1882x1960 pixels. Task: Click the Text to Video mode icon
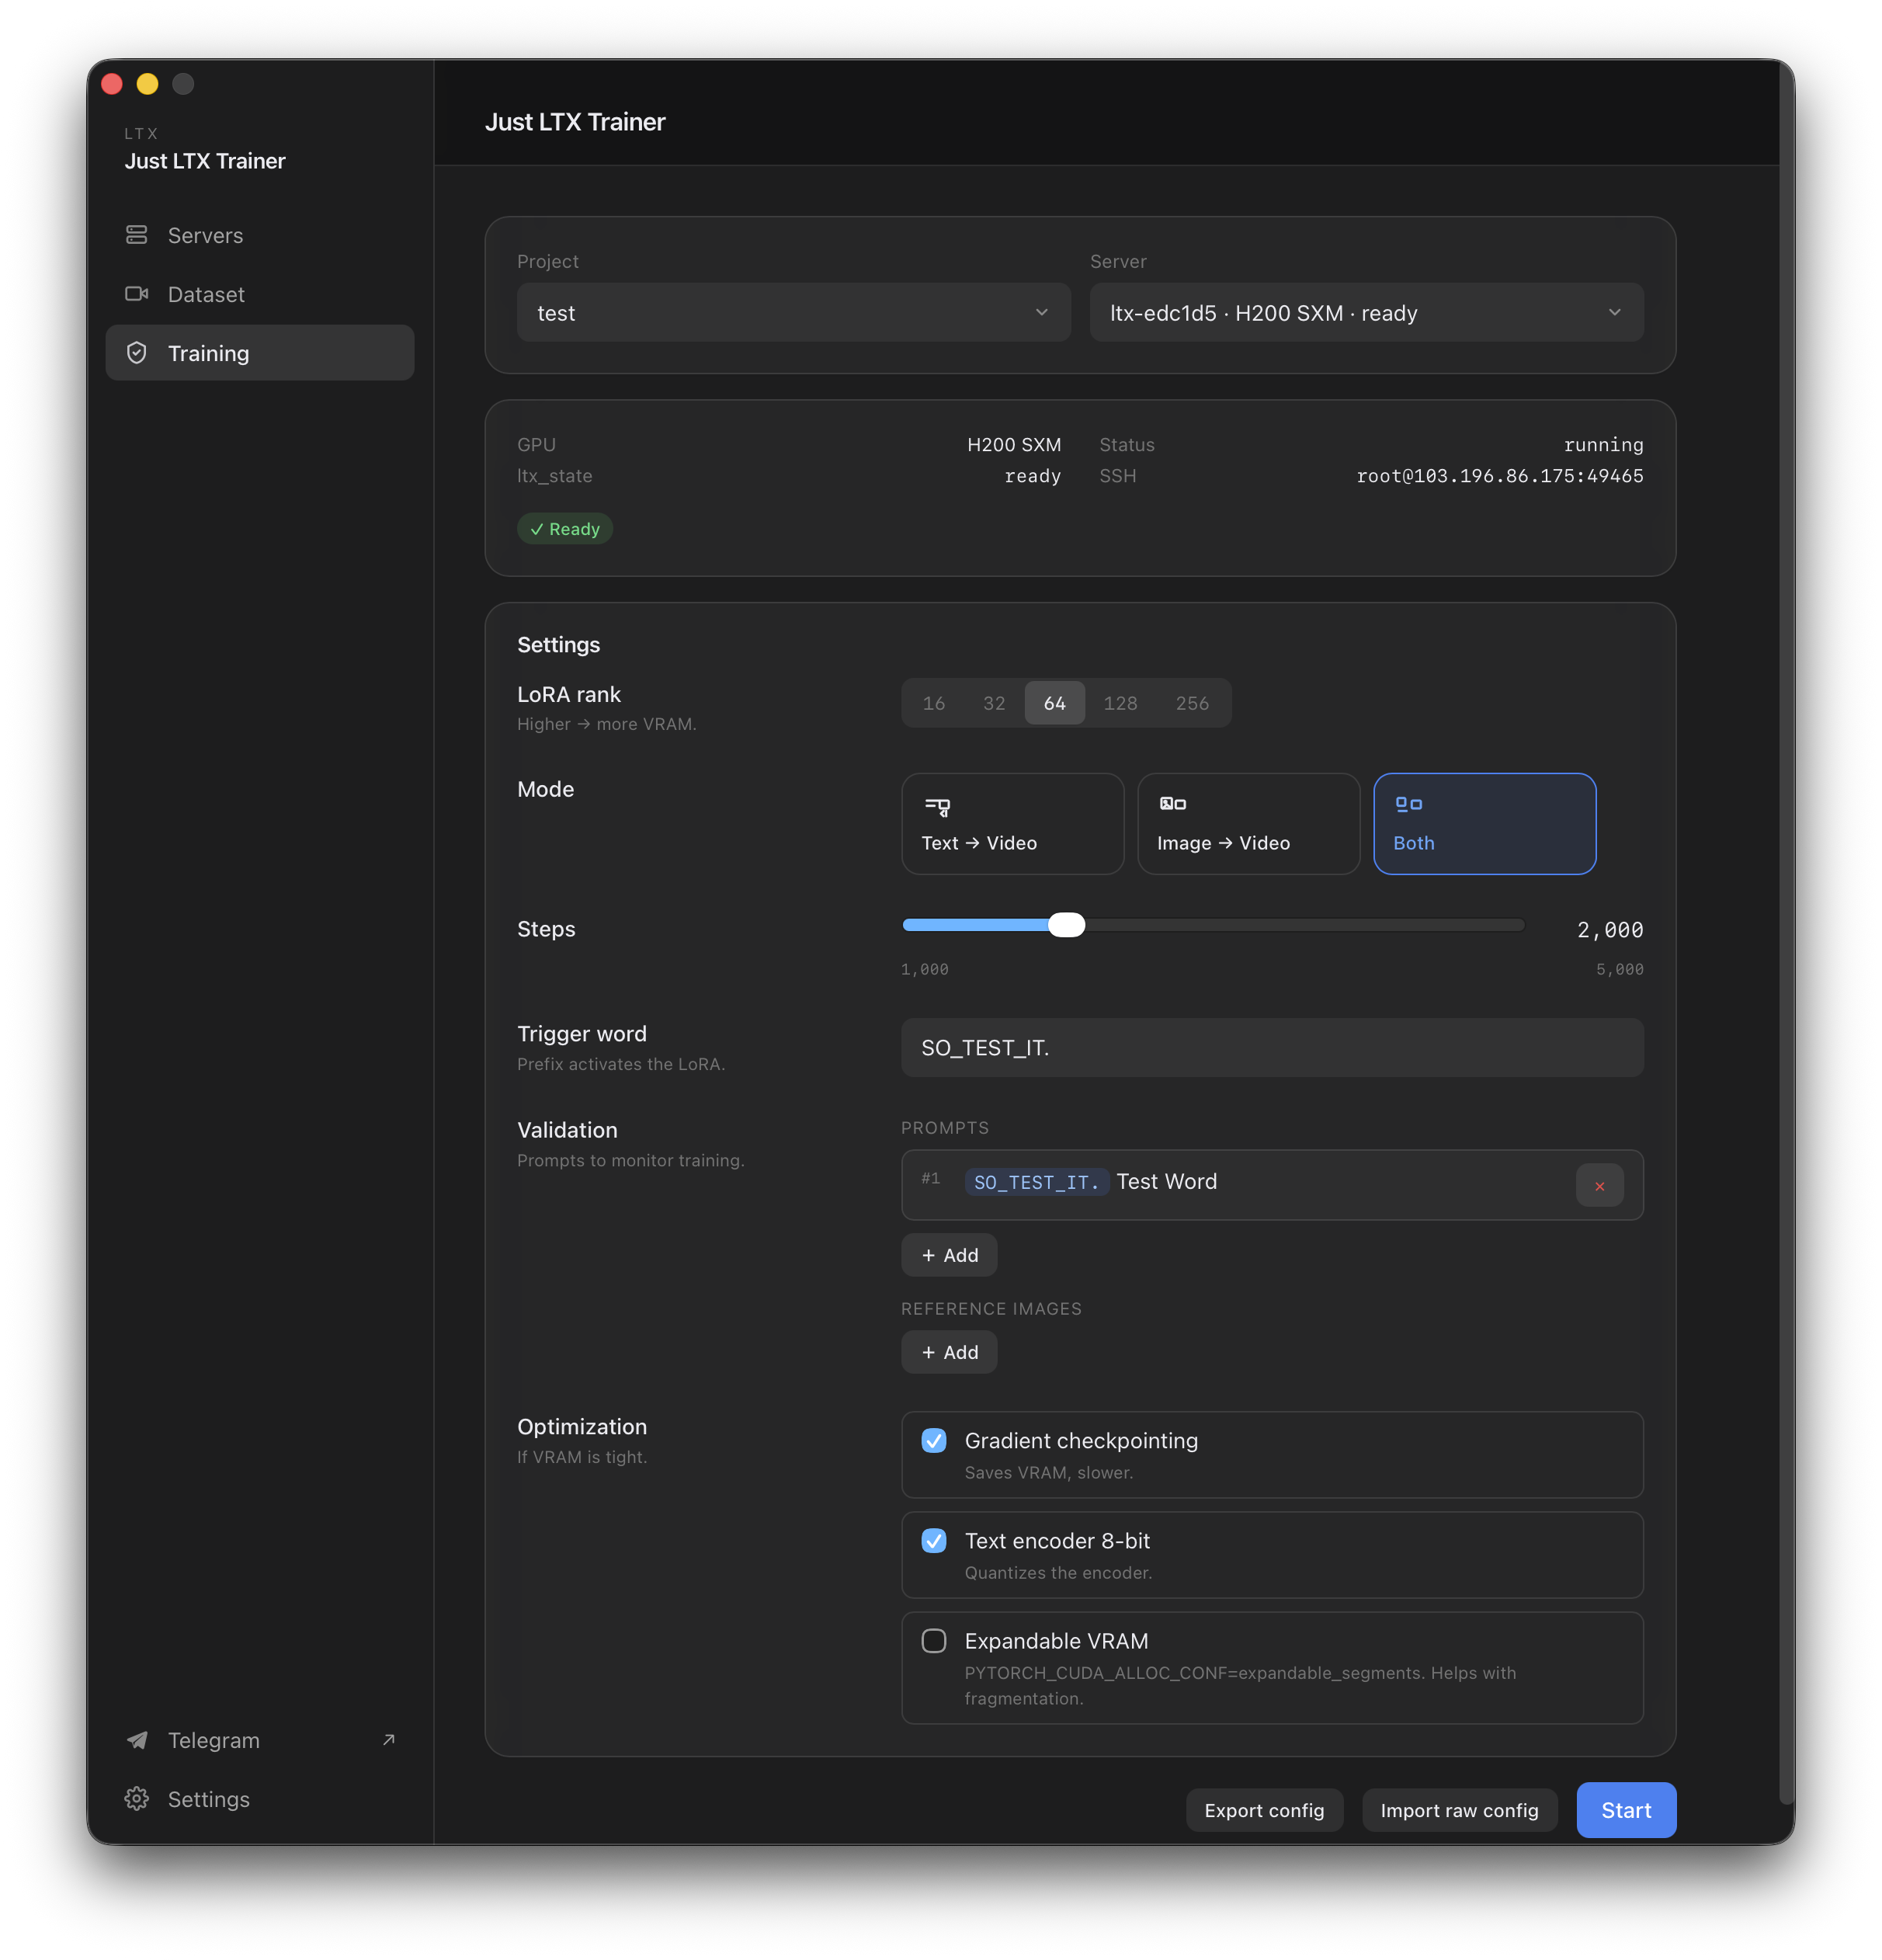pyautogui.click(x=937, y=806)
